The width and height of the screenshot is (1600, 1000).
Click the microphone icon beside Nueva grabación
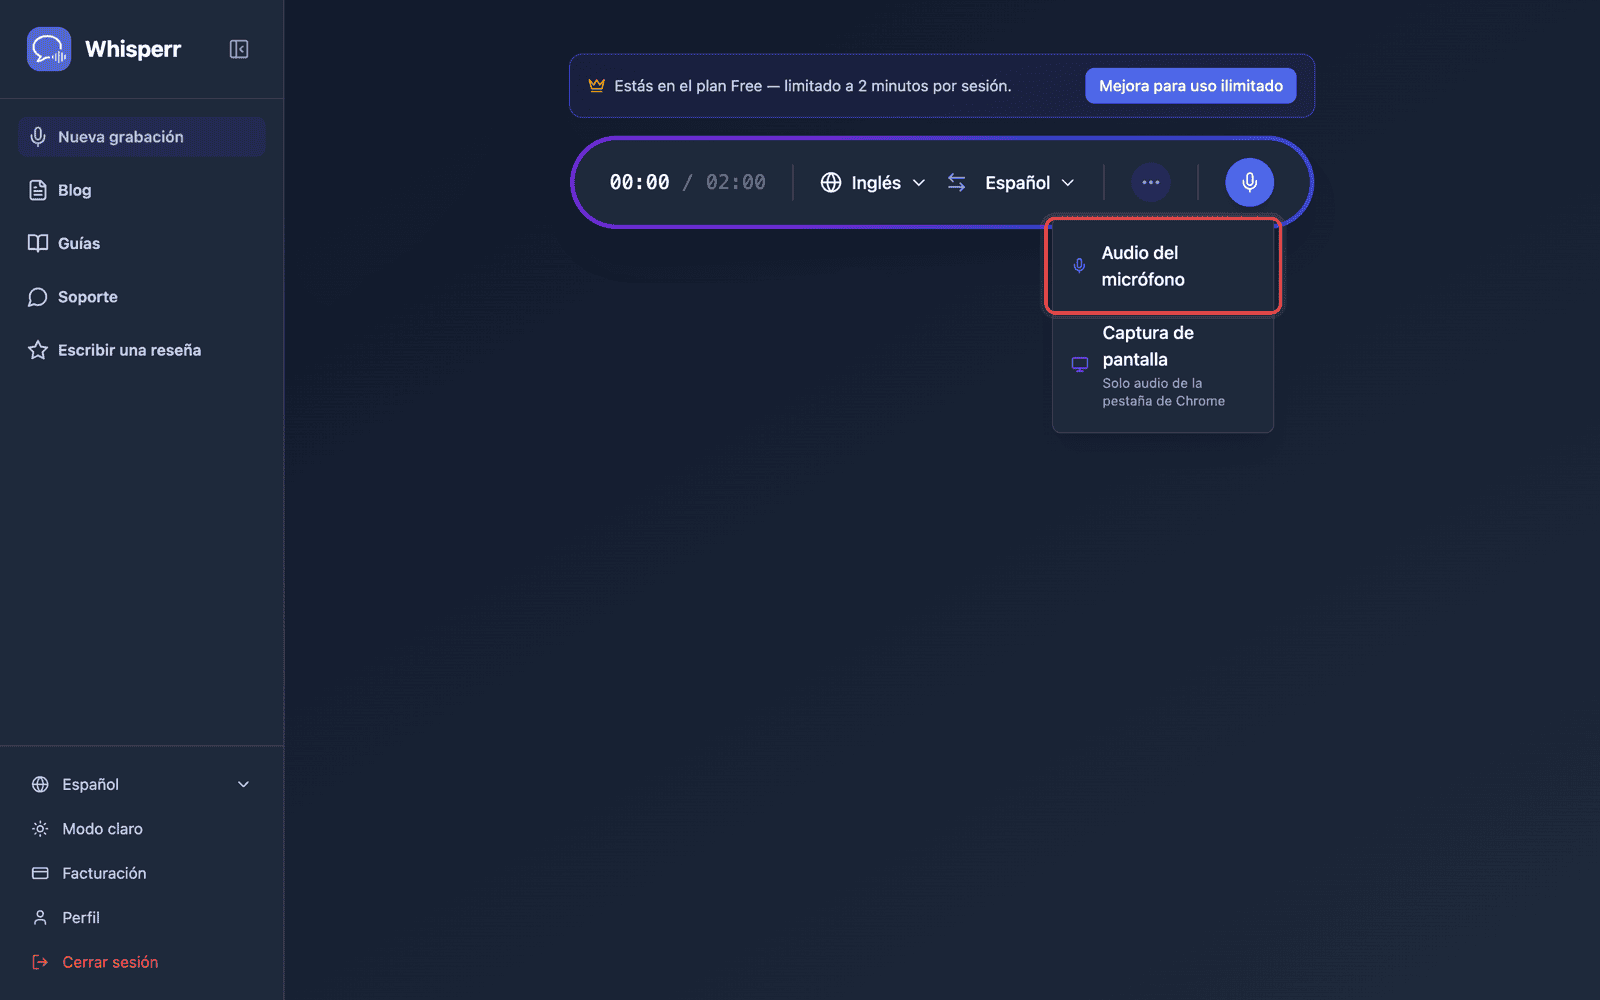(38, 137)
